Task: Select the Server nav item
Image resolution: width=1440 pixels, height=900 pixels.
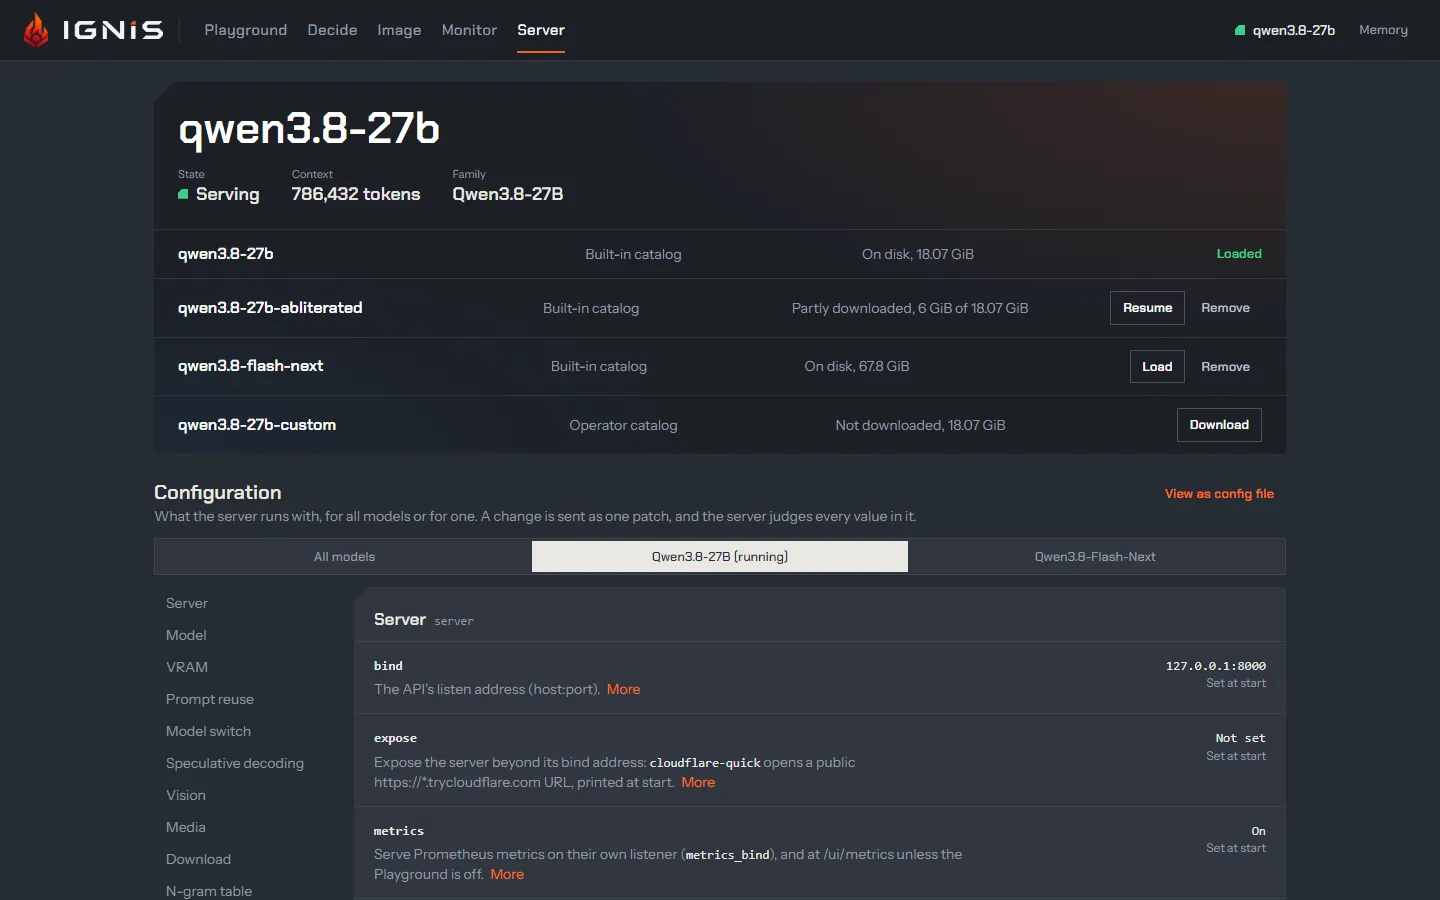Action: (541, 30)
